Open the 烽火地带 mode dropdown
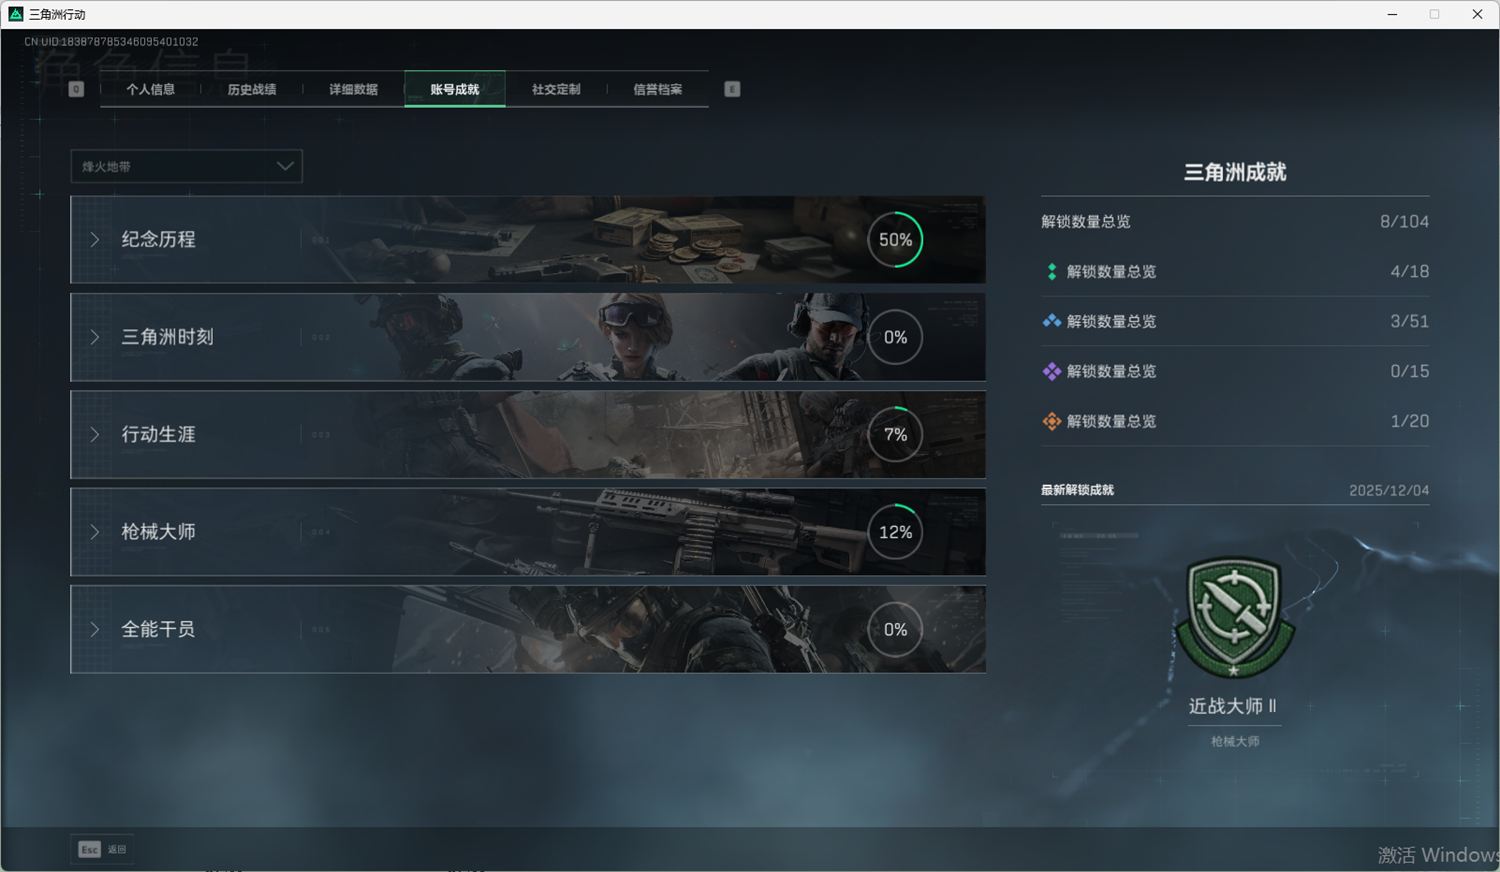The width and height of the screenshot is (1500, 872). (x=186, y=166)
